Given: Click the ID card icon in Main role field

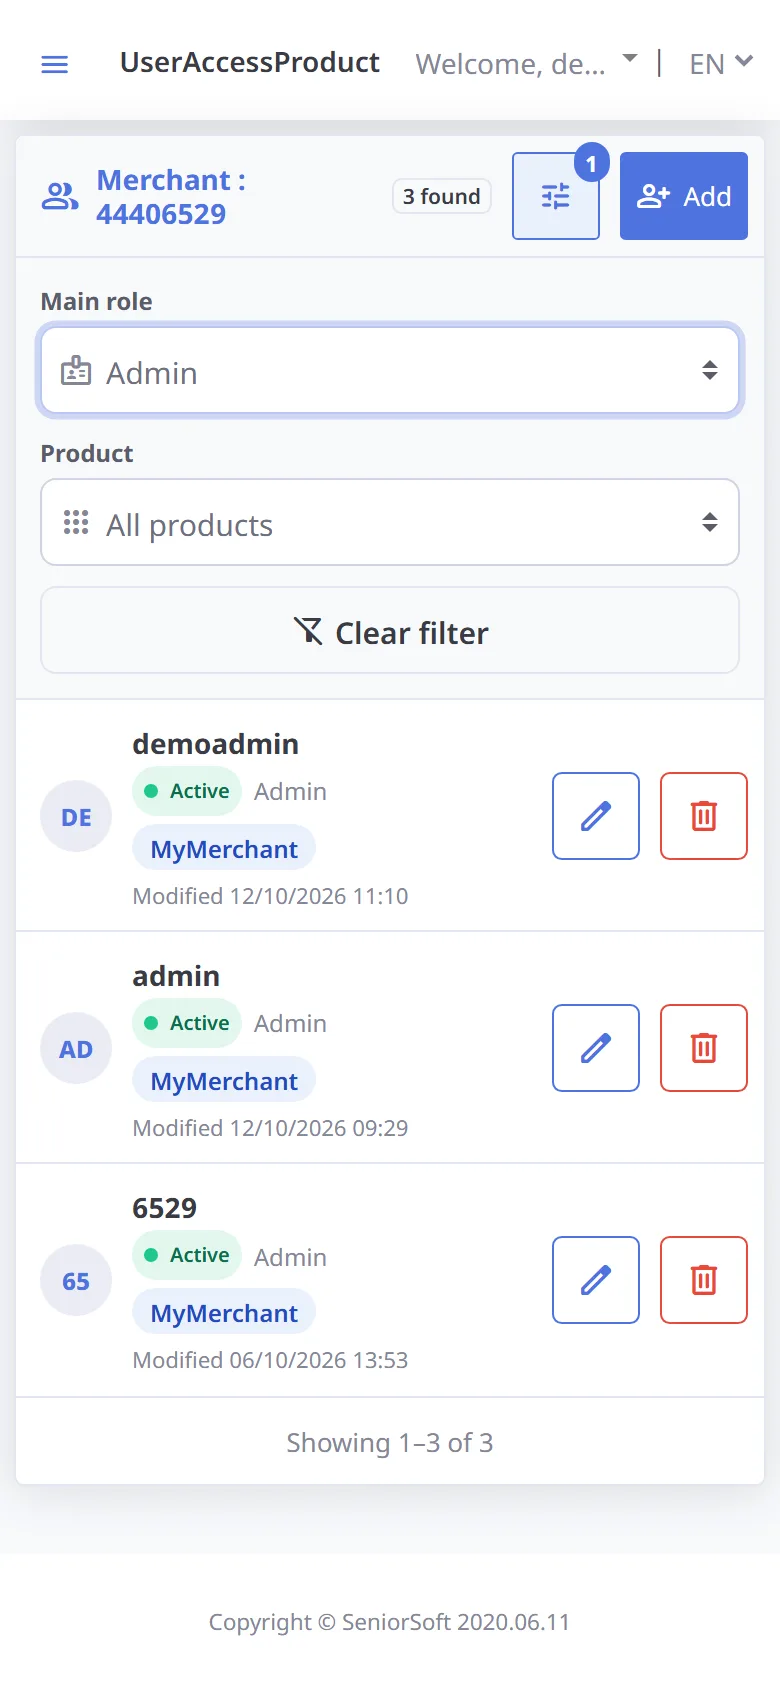Looking at the screenshot, I should pos(76,371).
